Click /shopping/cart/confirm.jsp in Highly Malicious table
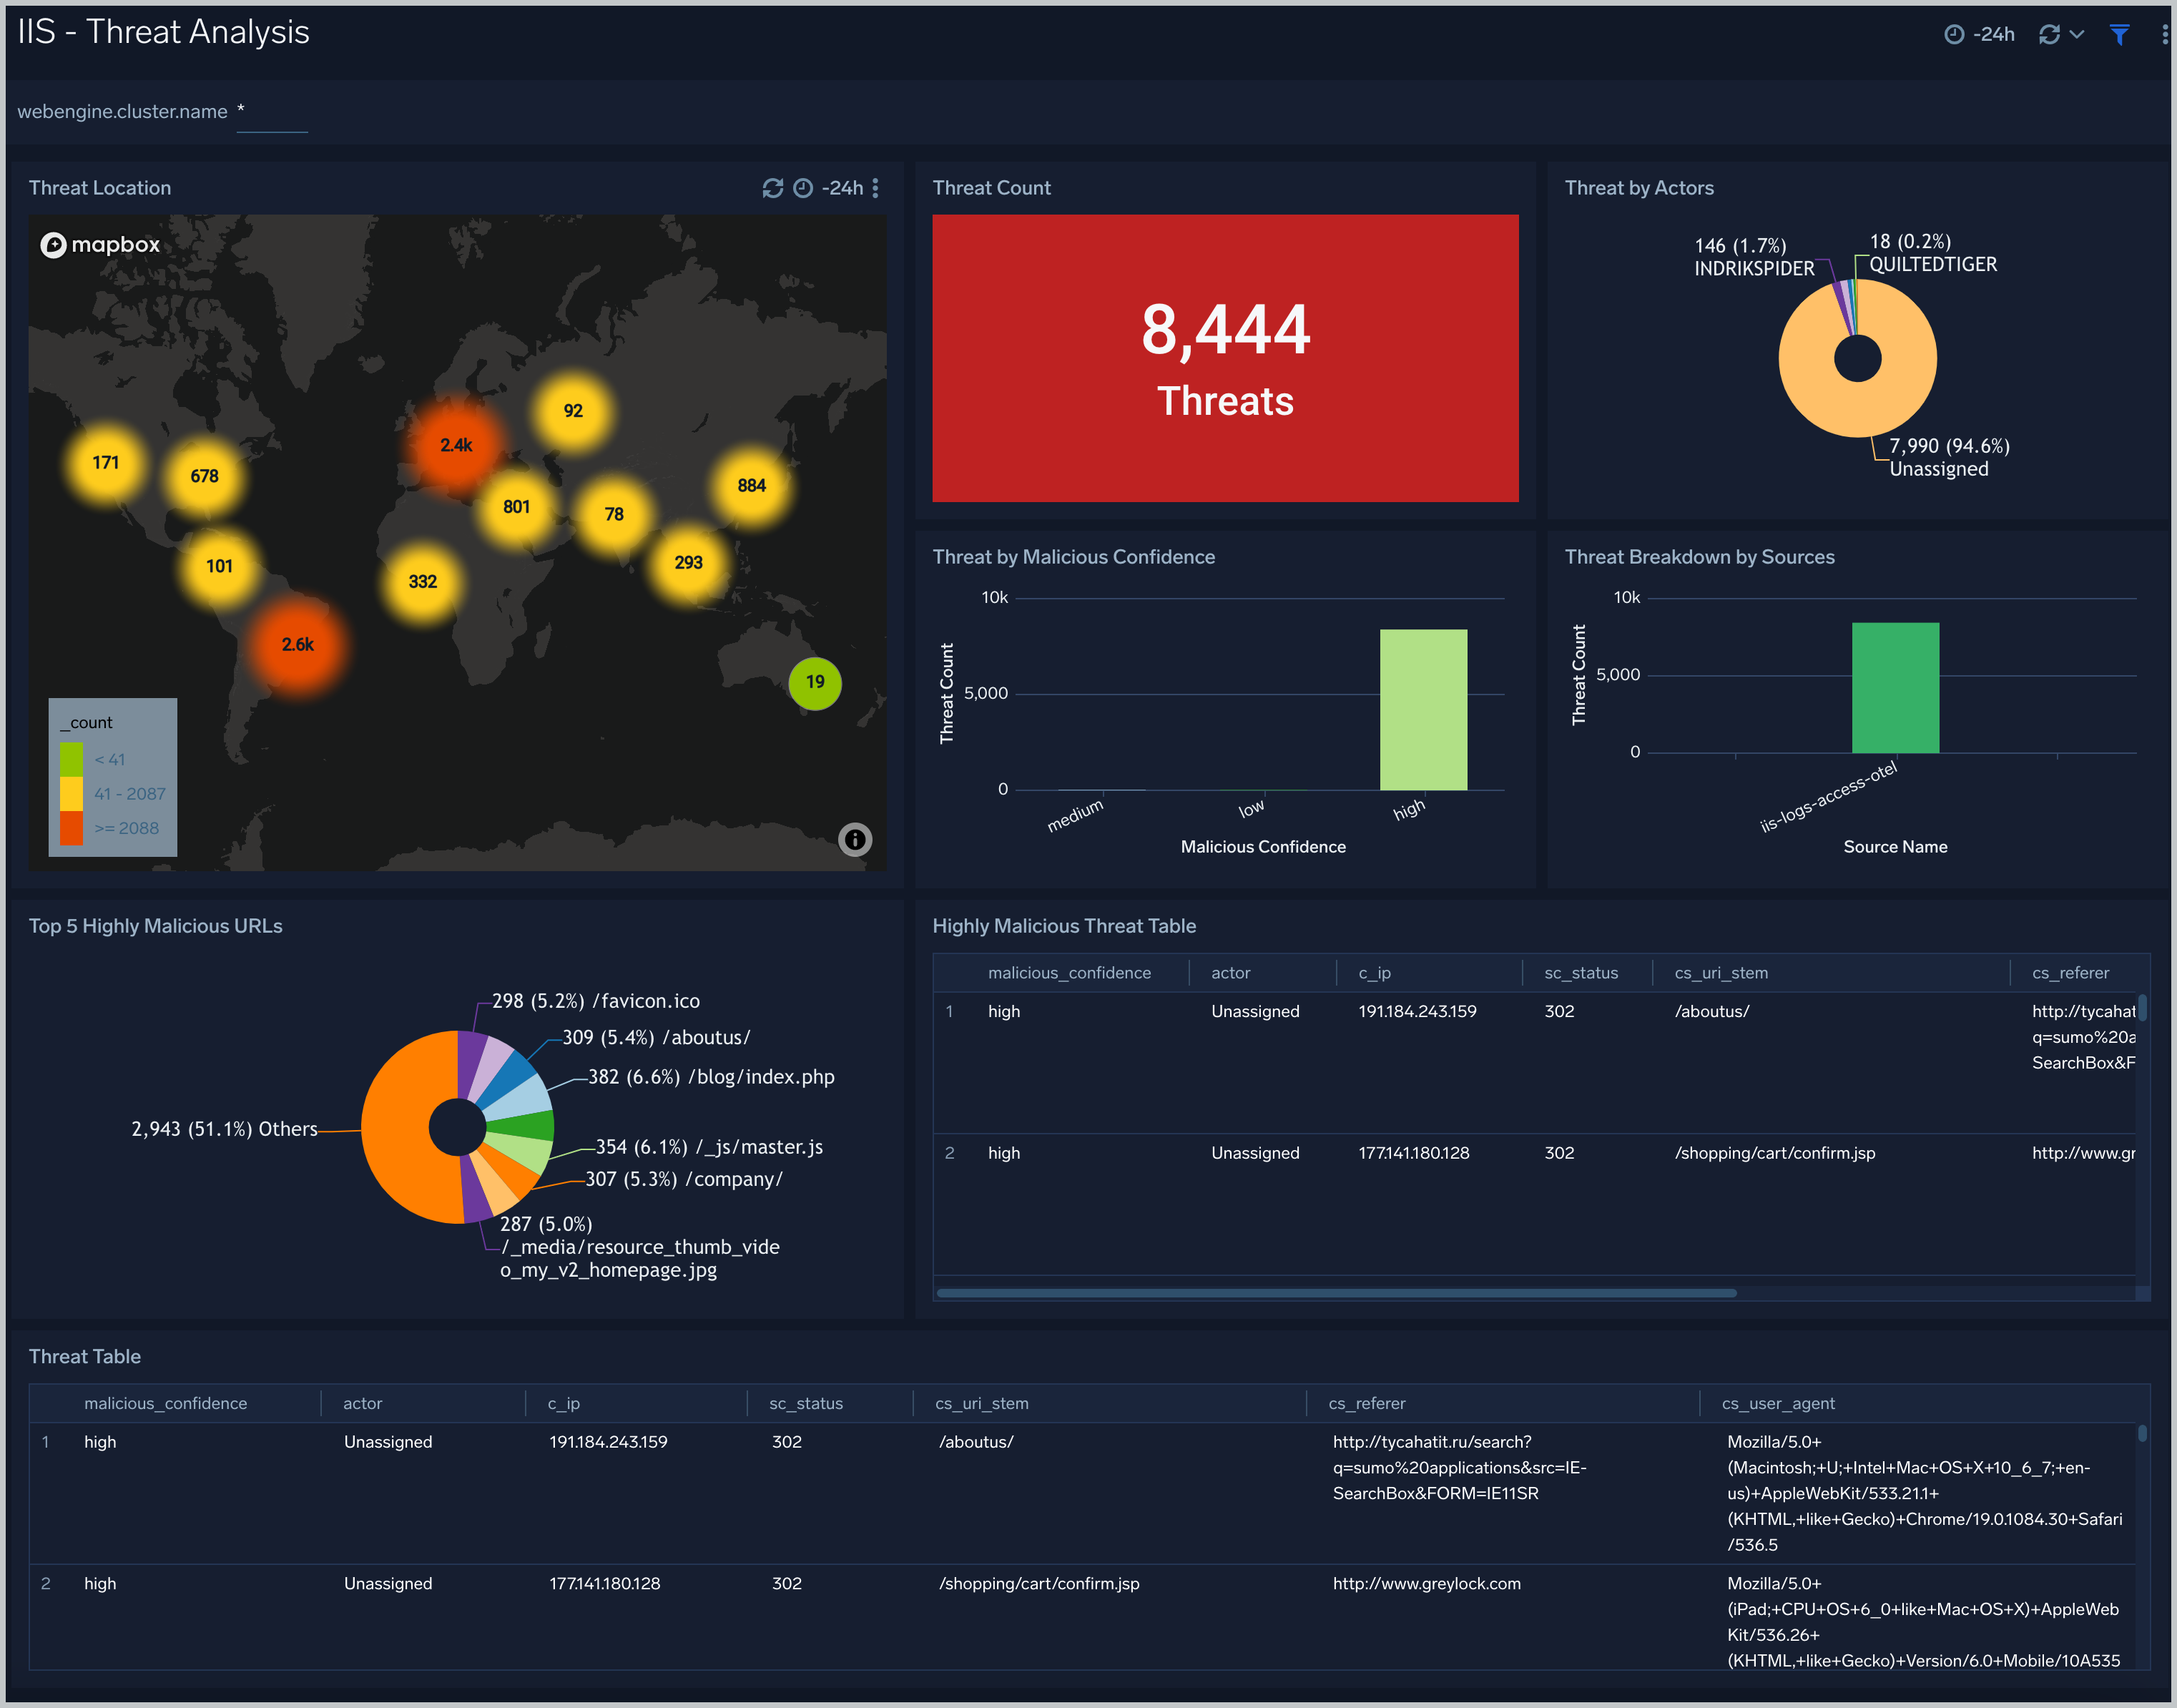Image resolution: width=2177 pixels, height=1708 pixels. (1774, 1153)
